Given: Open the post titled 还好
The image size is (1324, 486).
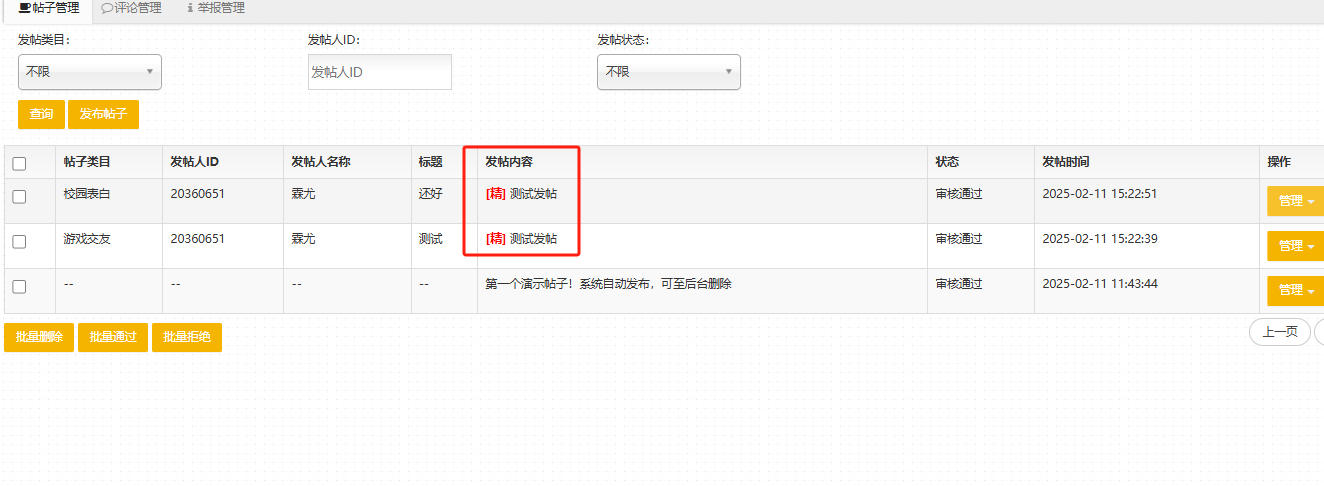Looking at the screenshot, I should pyautogui.click(x=431, y=194).
